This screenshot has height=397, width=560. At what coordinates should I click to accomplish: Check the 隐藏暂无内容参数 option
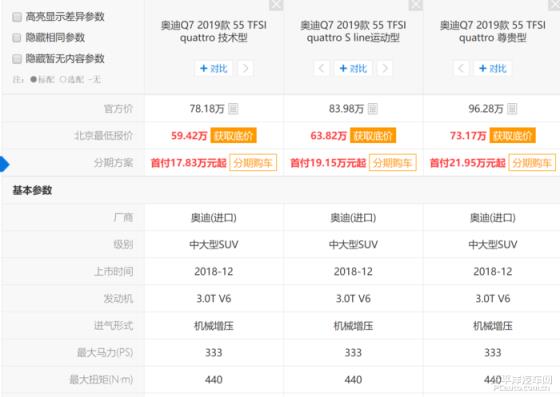pyautogui.click(x=17, y=59)
